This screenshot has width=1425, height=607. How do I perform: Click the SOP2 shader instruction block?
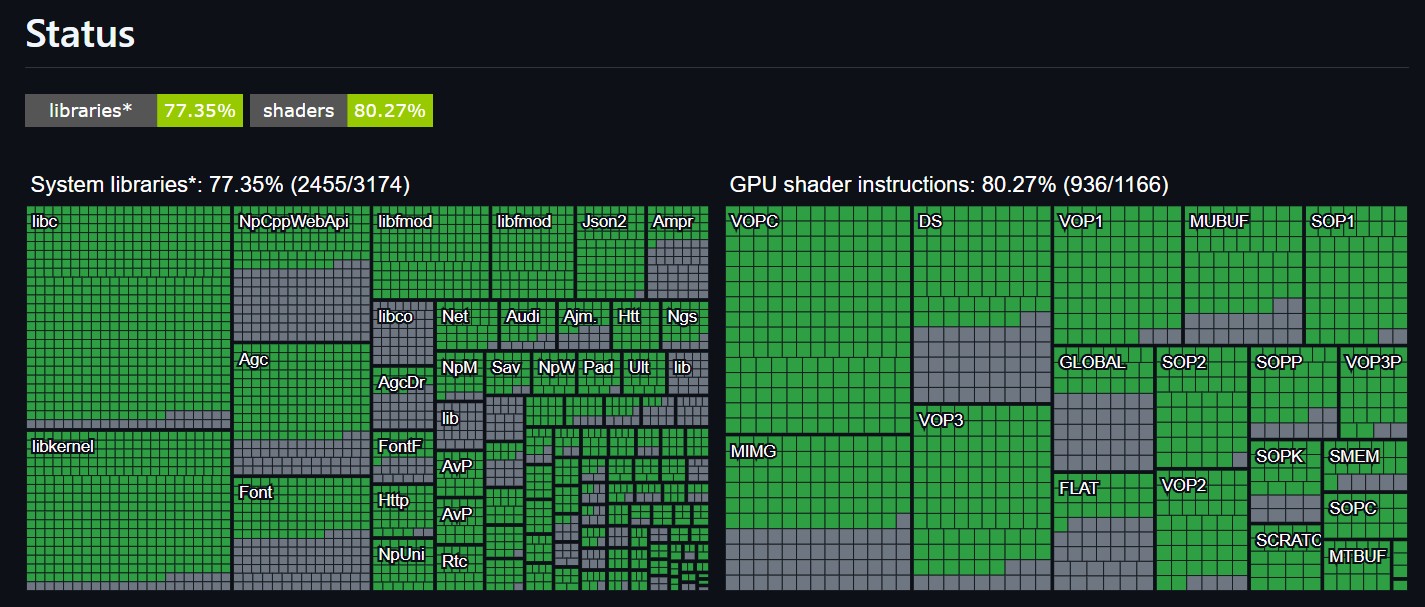pyautogui.click(x=1202, y=408)
